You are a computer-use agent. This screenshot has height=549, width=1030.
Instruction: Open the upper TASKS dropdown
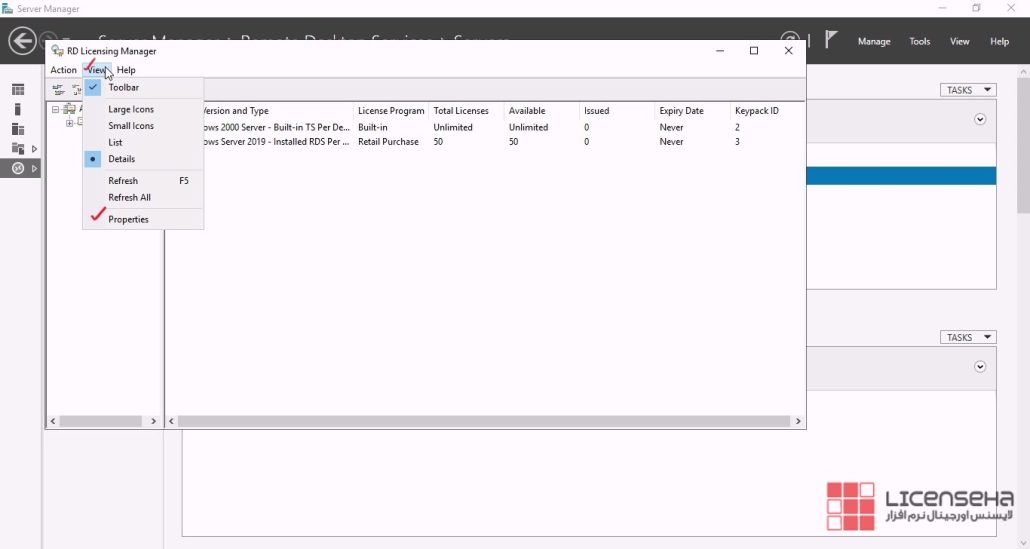(x=967, y=90)
